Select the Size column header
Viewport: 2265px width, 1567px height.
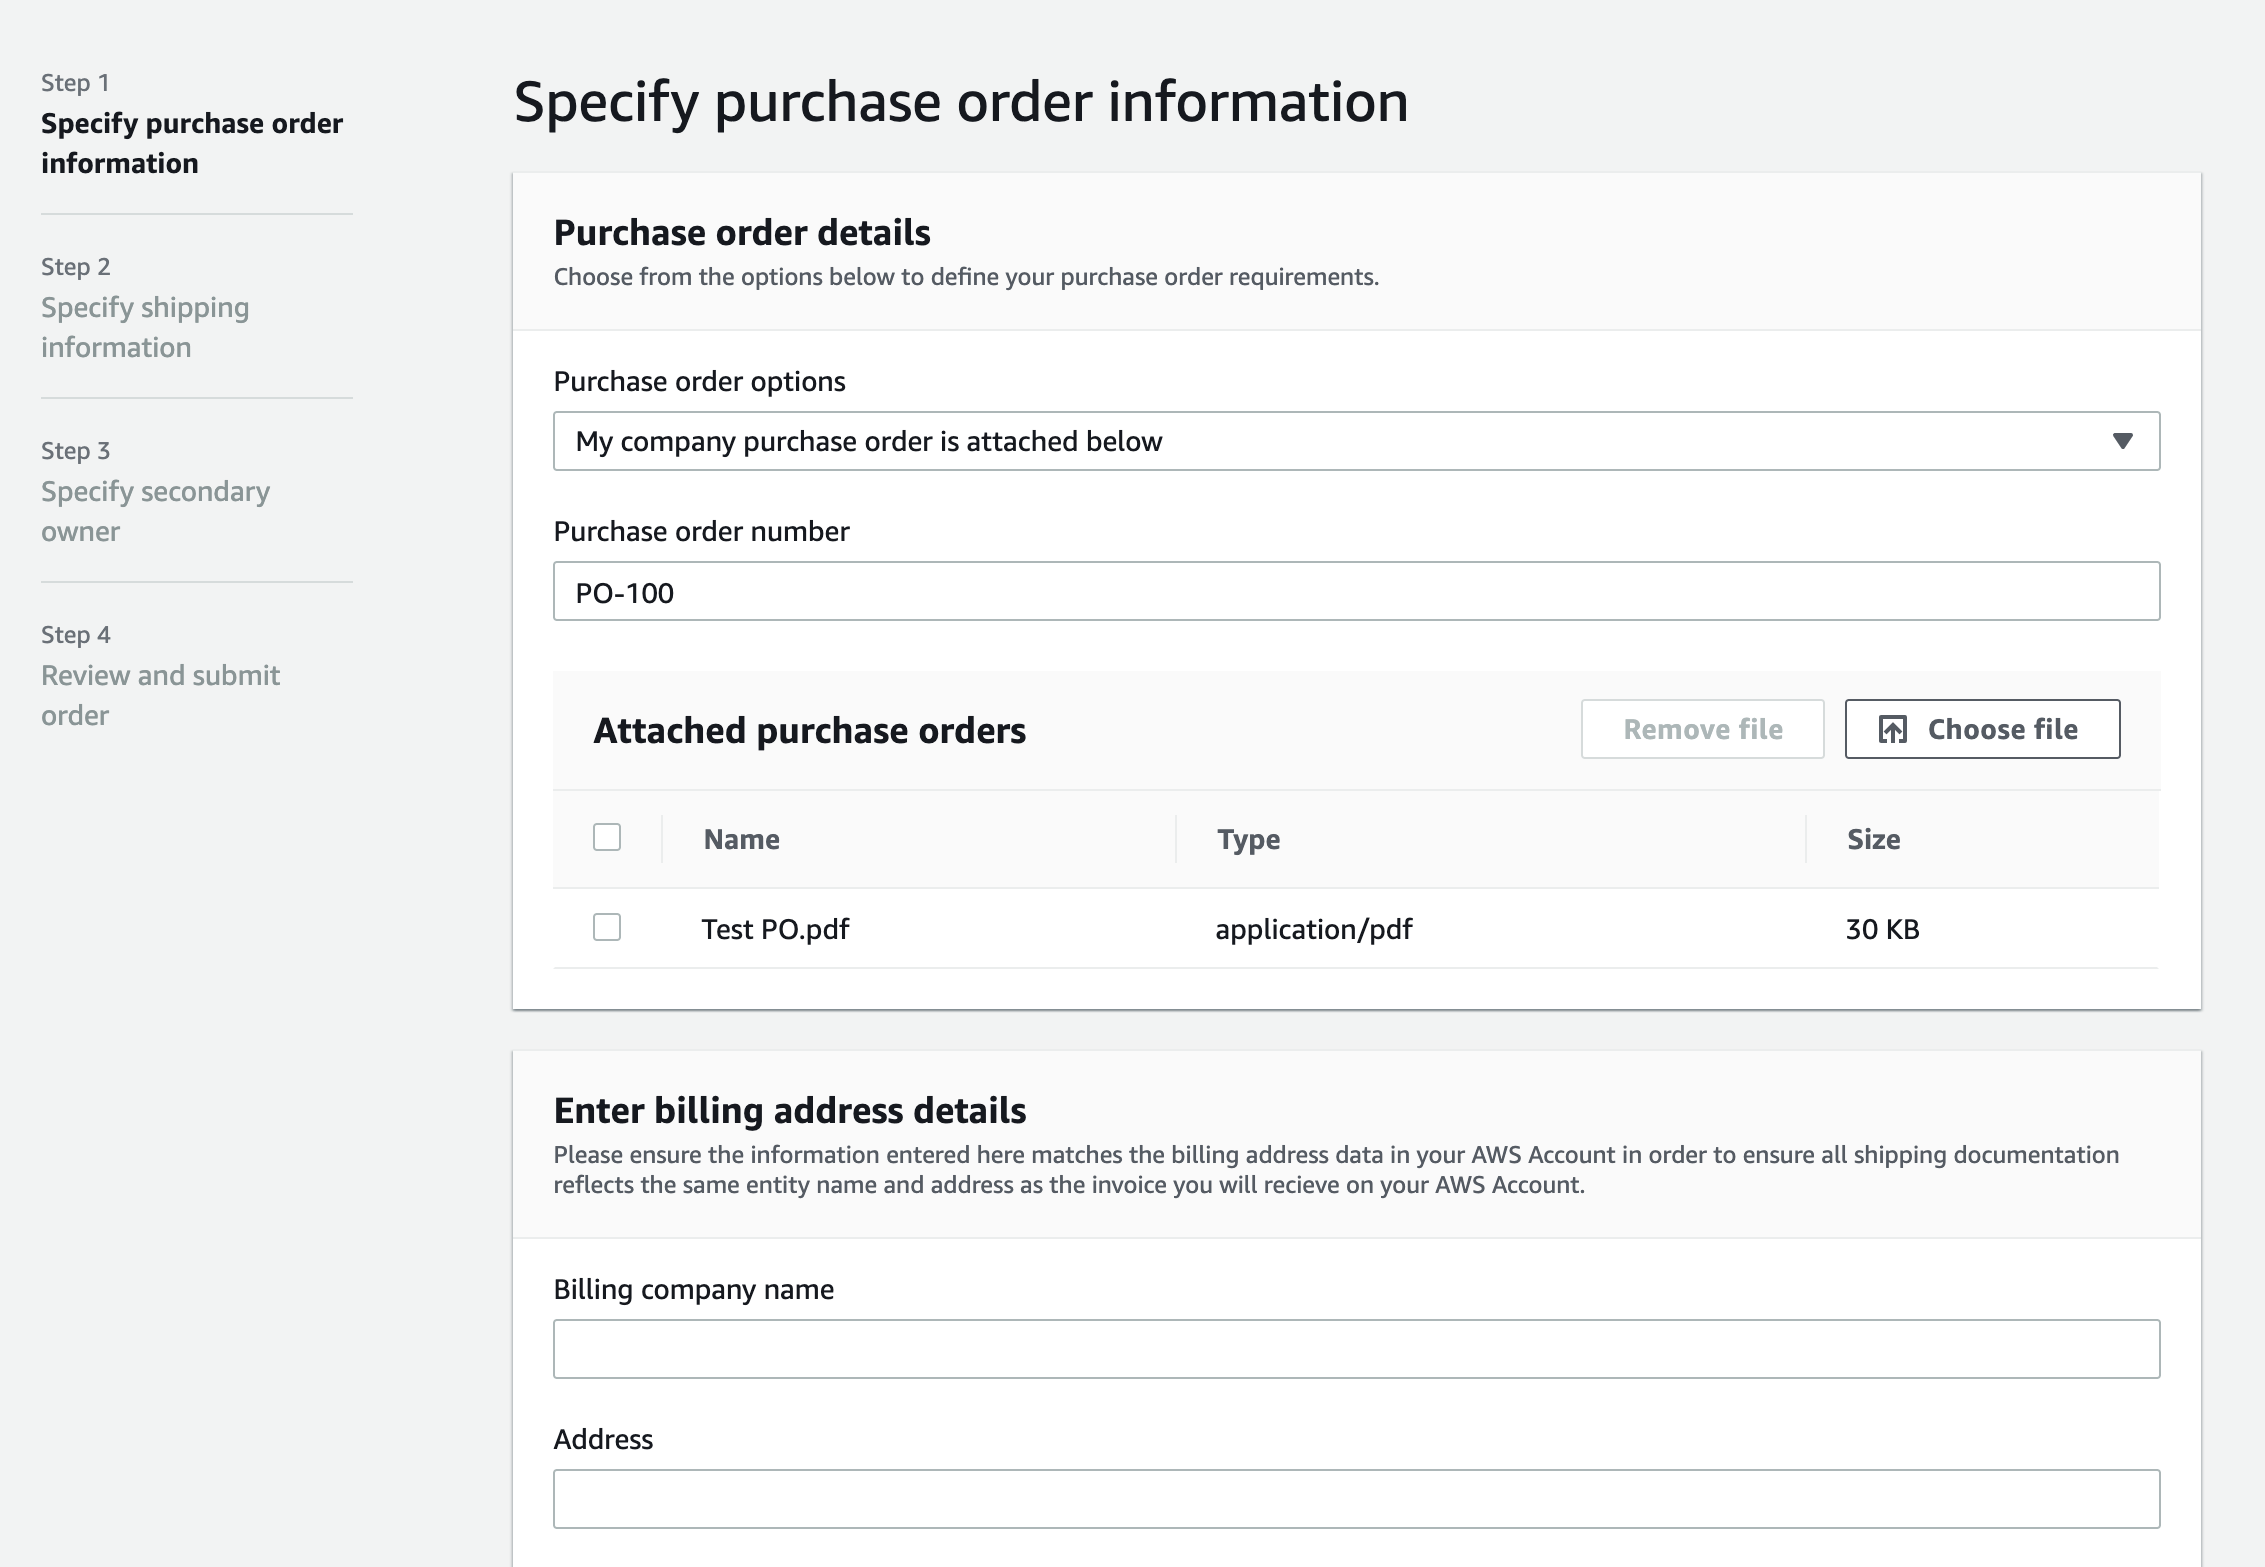(1872, 838)
